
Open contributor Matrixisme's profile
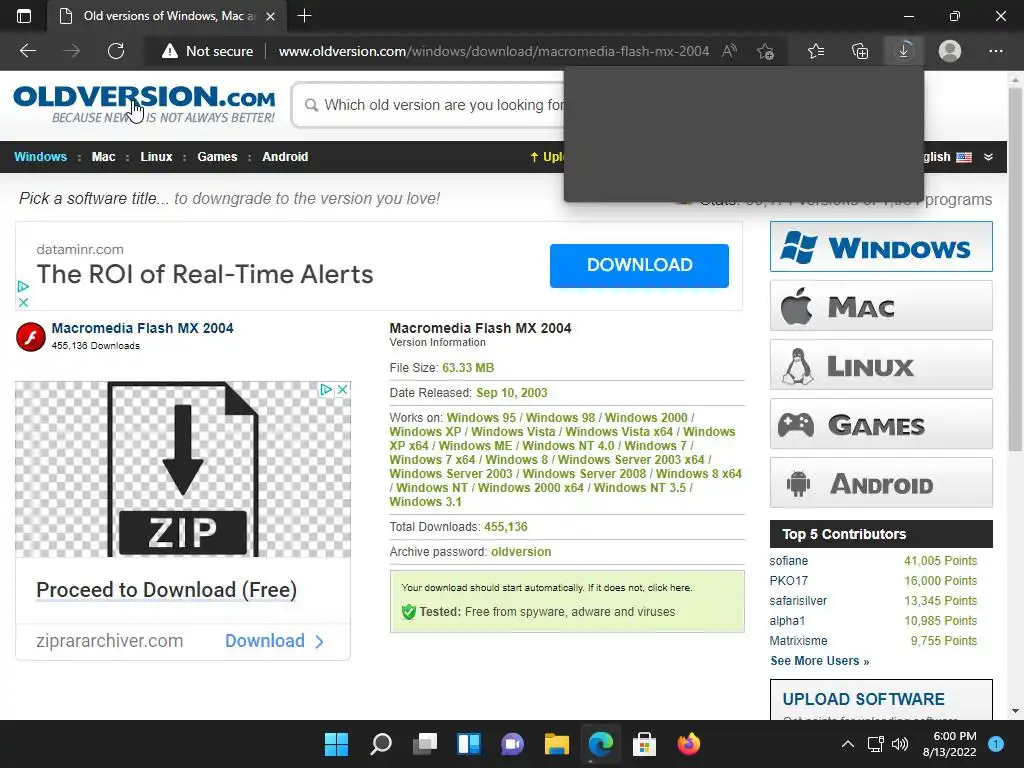pyautogui.click(x=798, y=641)
